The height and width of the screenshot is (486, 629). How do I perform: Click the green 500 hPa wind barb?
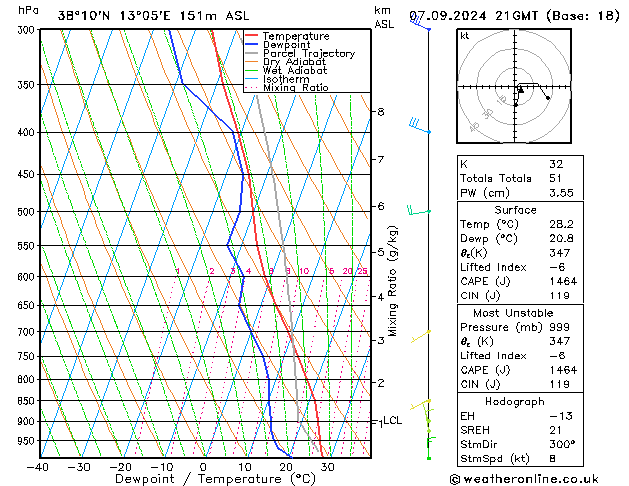click(419, 211)
